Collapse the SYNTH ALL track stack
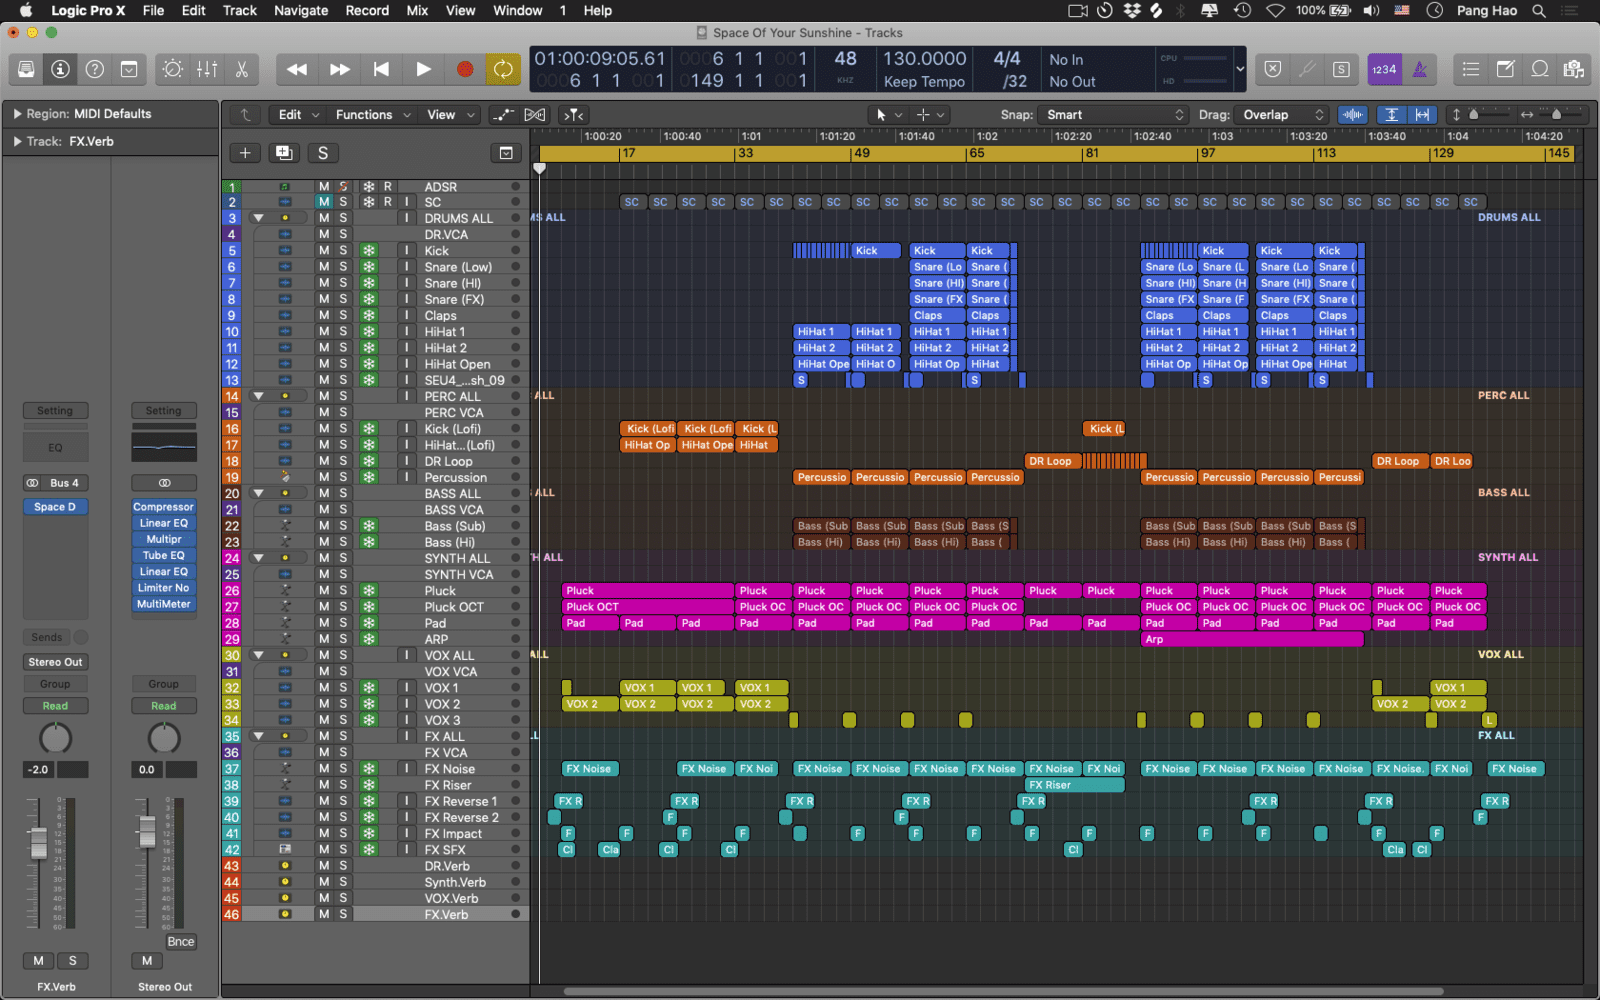1600x1000 pixels. pyautogui.click(x=257, y=558)
